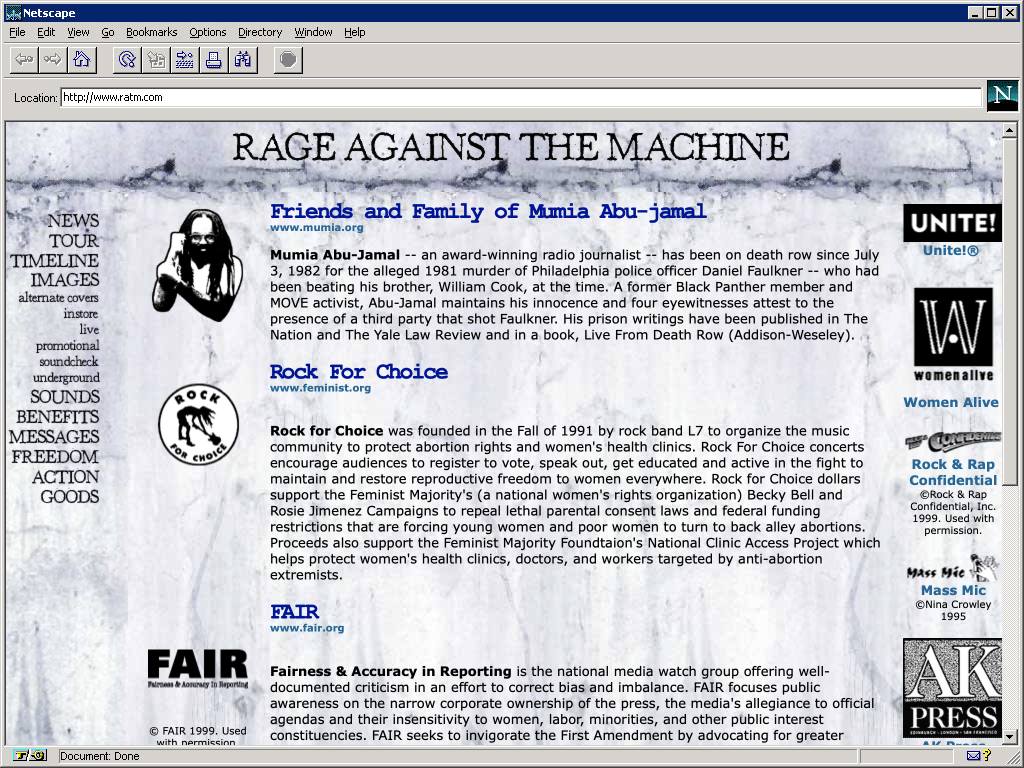Open the Options menu
Image resolution: width=1024 pixels, height=768 pixels.
207,31
